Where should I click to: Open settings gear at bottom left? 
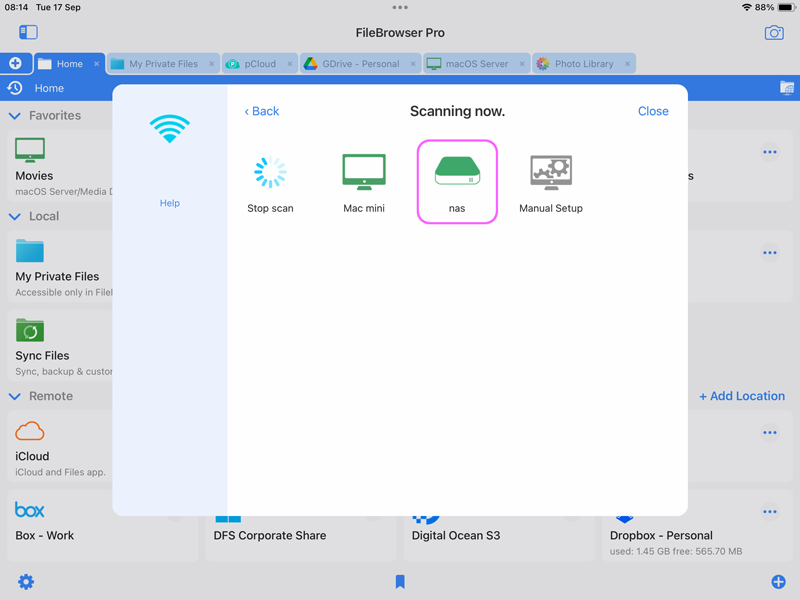pyautogui.click(x=26, y=582)
